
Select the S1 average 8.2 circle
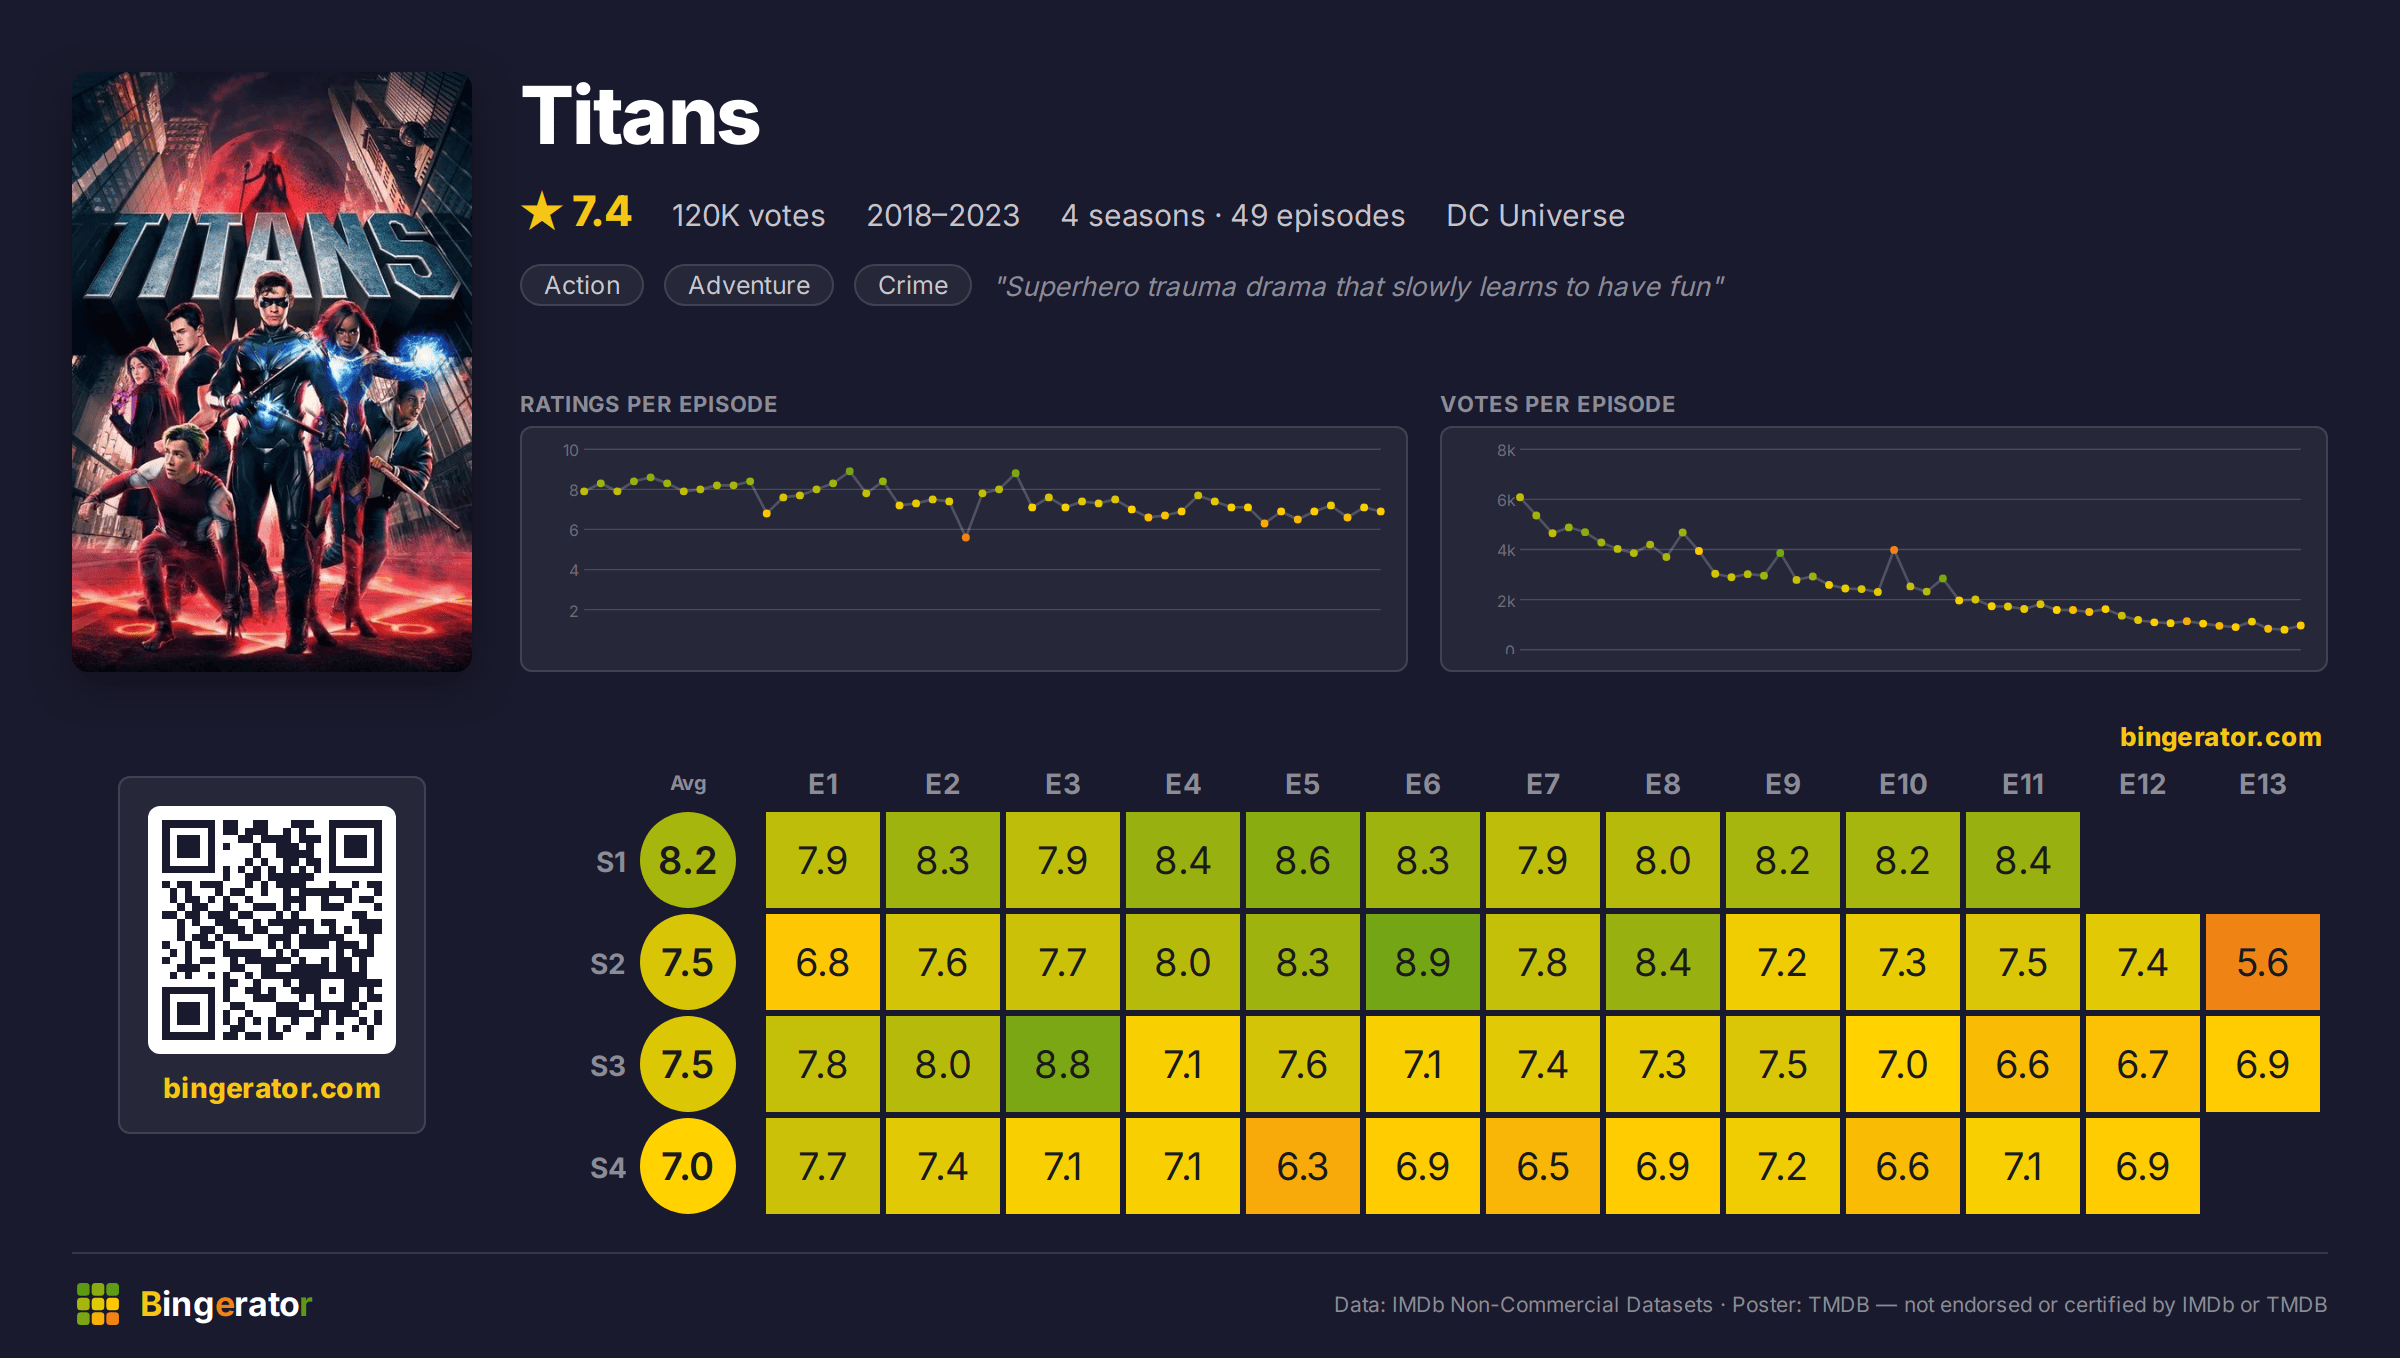(x=688, y=860)
